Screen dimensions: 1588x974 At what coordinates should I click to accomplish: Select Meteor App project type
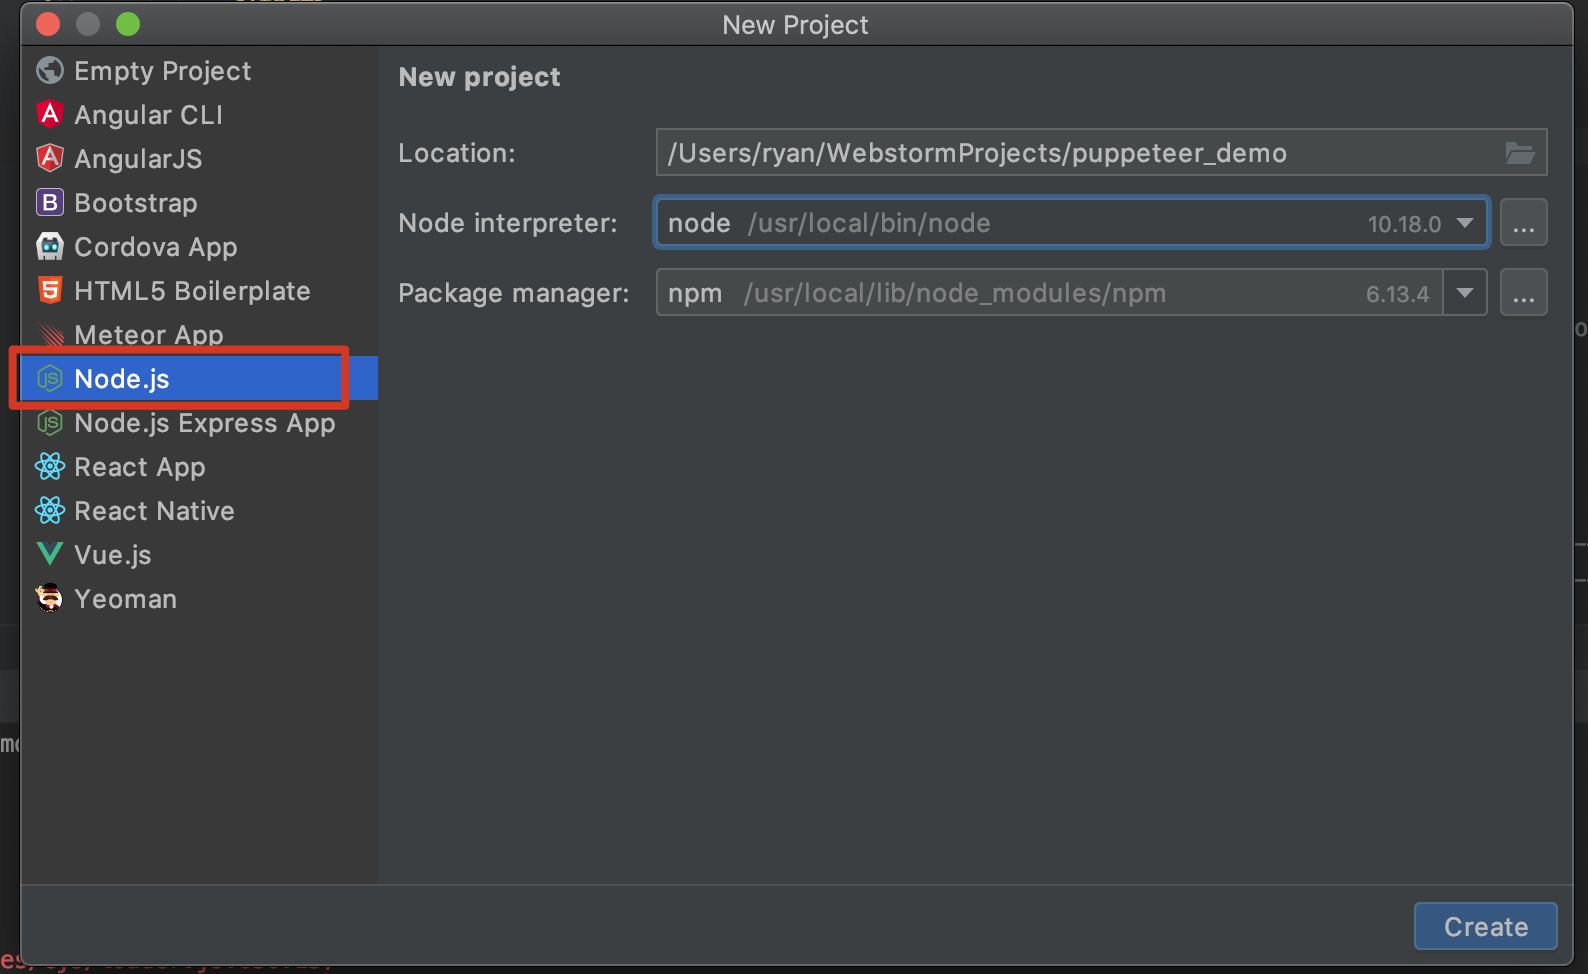pyautogui.click(x=199, y=335)
